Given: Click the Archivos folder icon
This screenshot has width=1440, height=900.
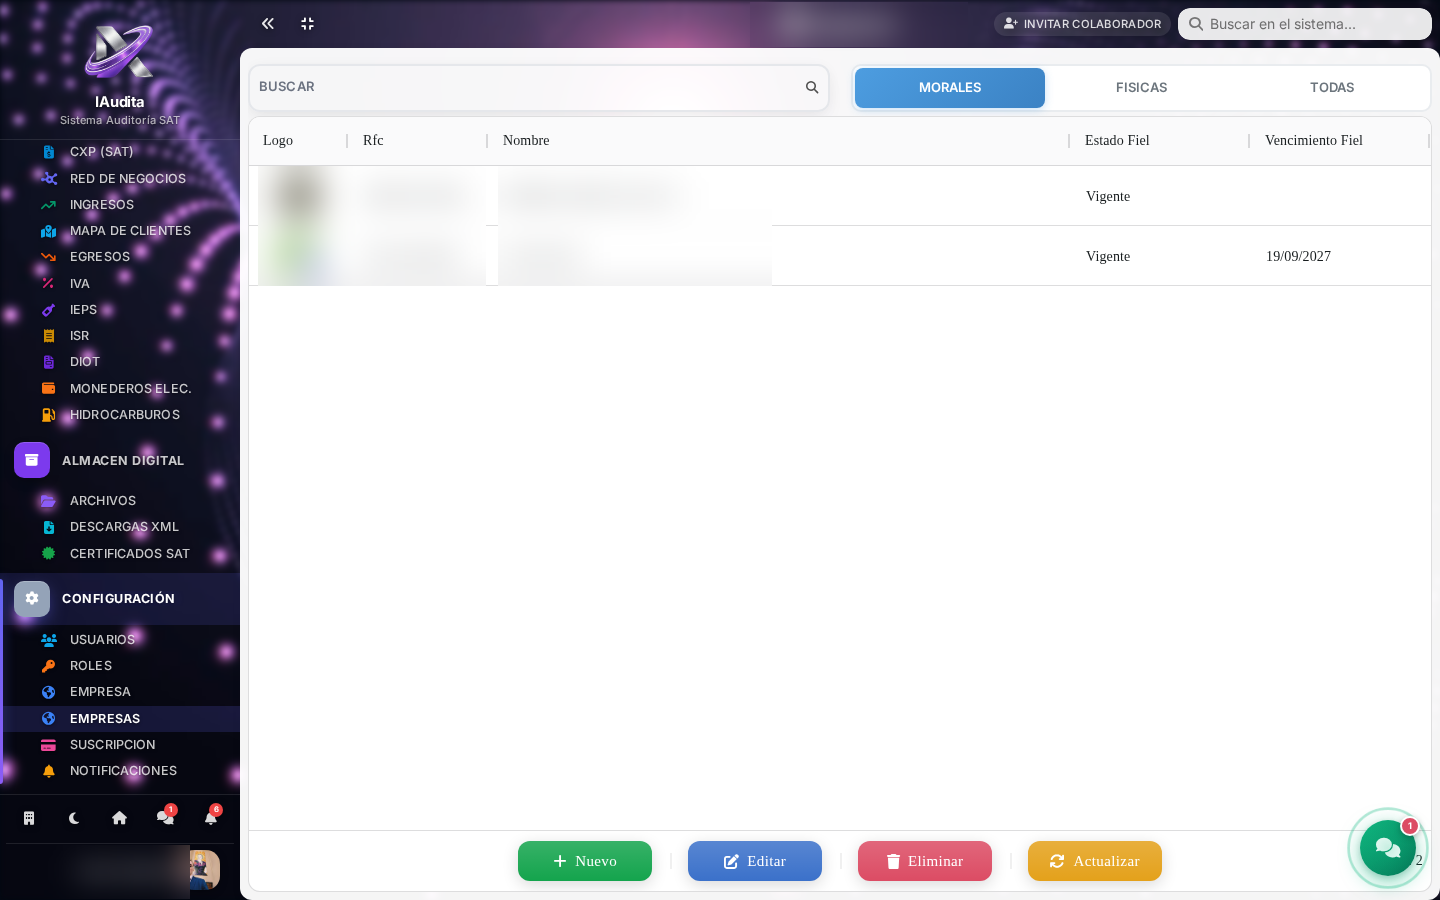Looking at the screenshot, I should [x=48, y=501].
